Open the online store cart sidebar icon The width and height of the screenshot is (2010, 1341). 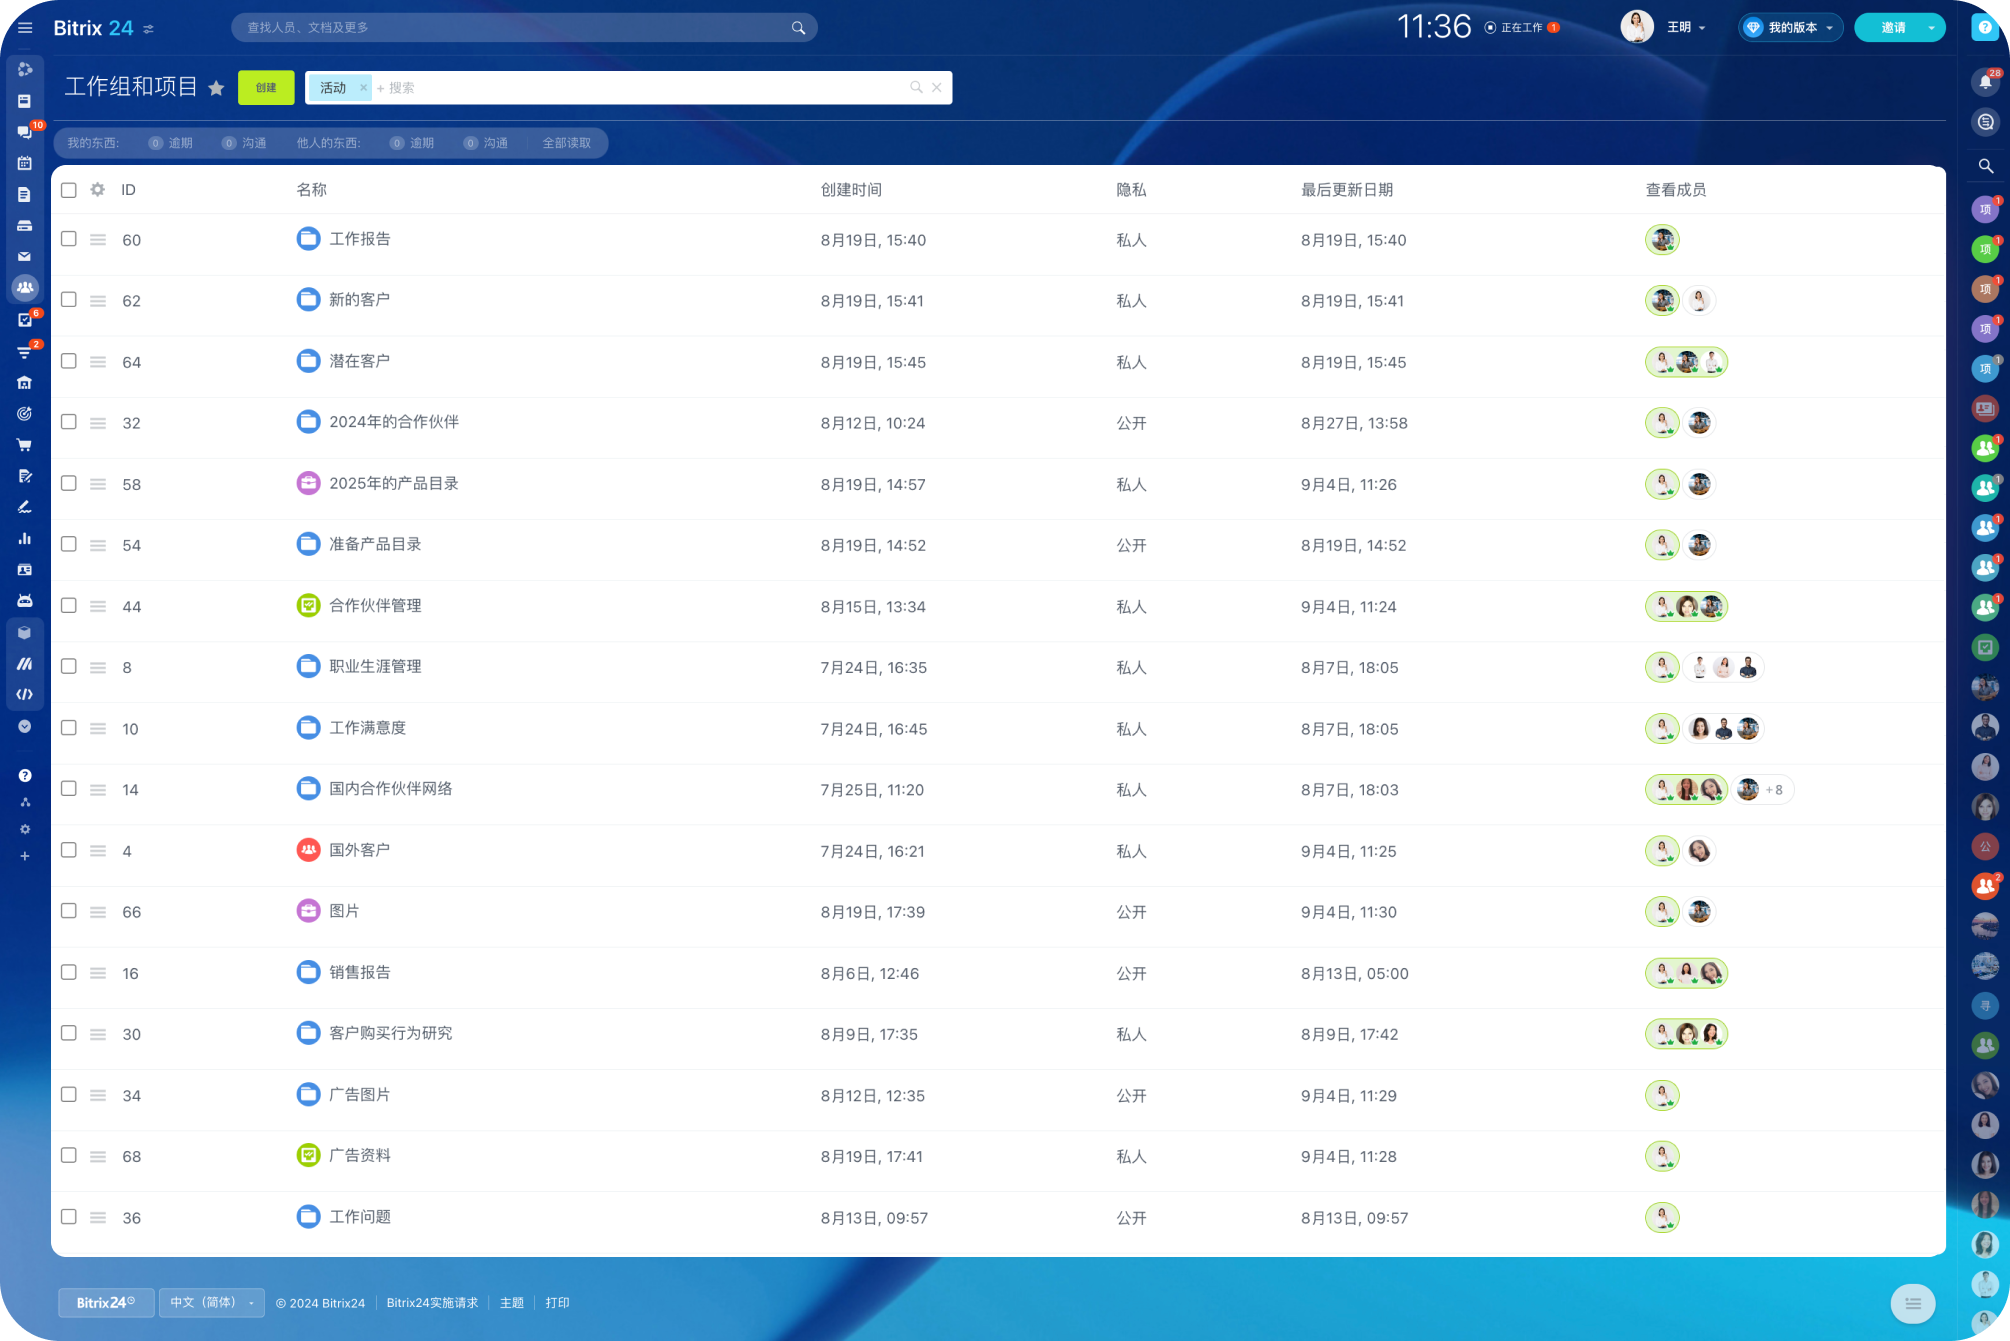point(25,445)
